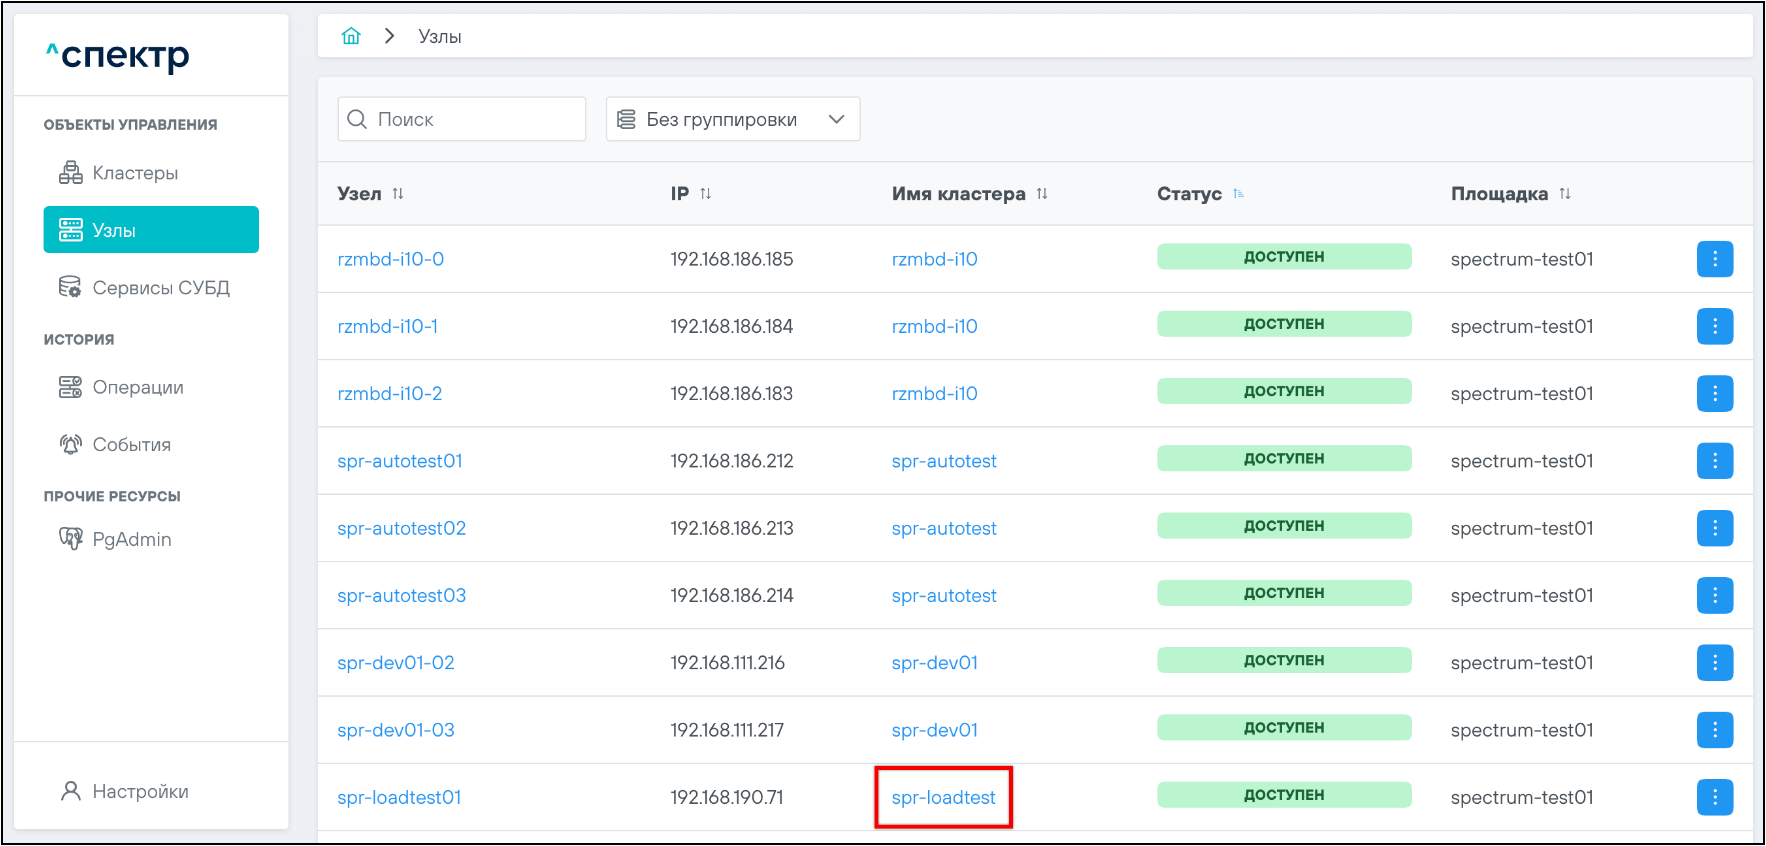Open node spr-autotest01 link
The width and height of the screenshot is (1766, 846).
click(400, 461)
